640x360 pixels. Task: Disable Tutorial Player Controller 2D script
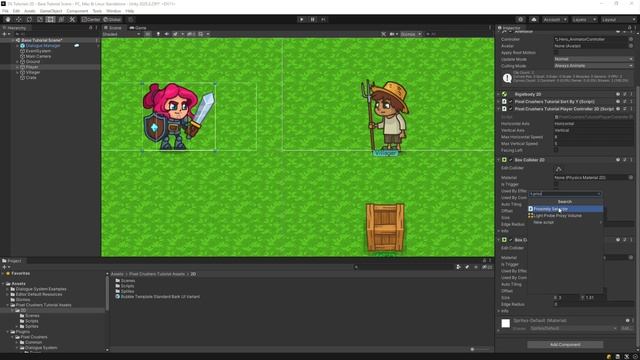510,109
